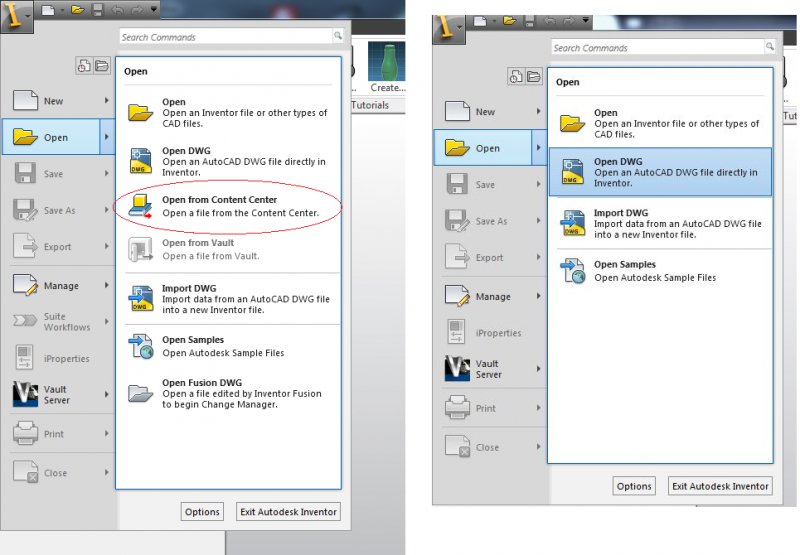Click the search magnifier icon in the right menu
Image resolution: width=800 pixels, height=555 pixels.
[769, 46]
